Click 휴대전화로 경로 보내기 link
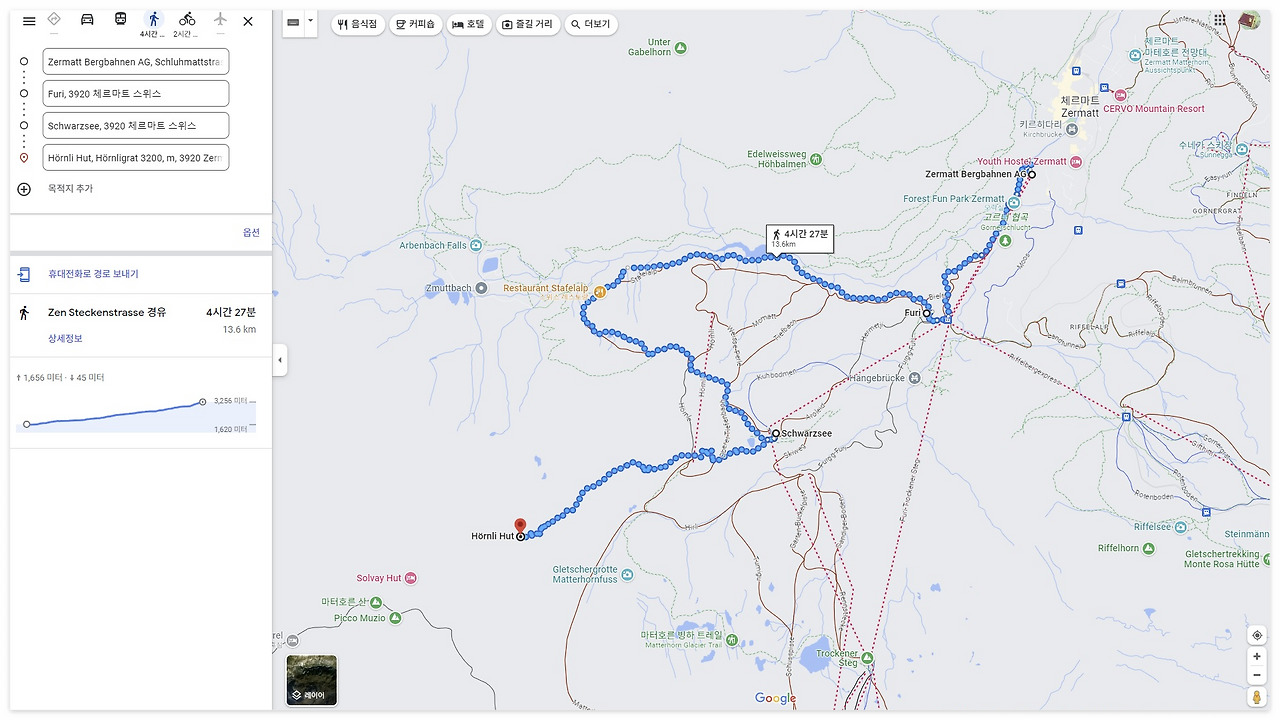 93,274
